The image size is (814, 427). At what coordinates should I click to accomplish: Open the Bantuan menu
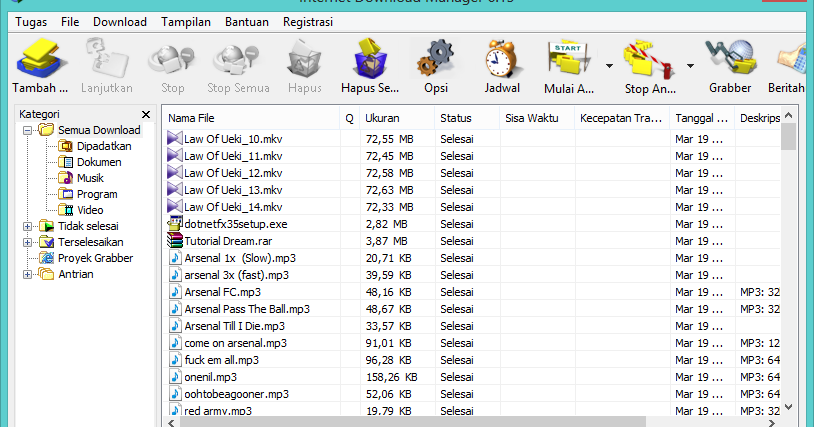pyautogui.click(x=247, y=22)
